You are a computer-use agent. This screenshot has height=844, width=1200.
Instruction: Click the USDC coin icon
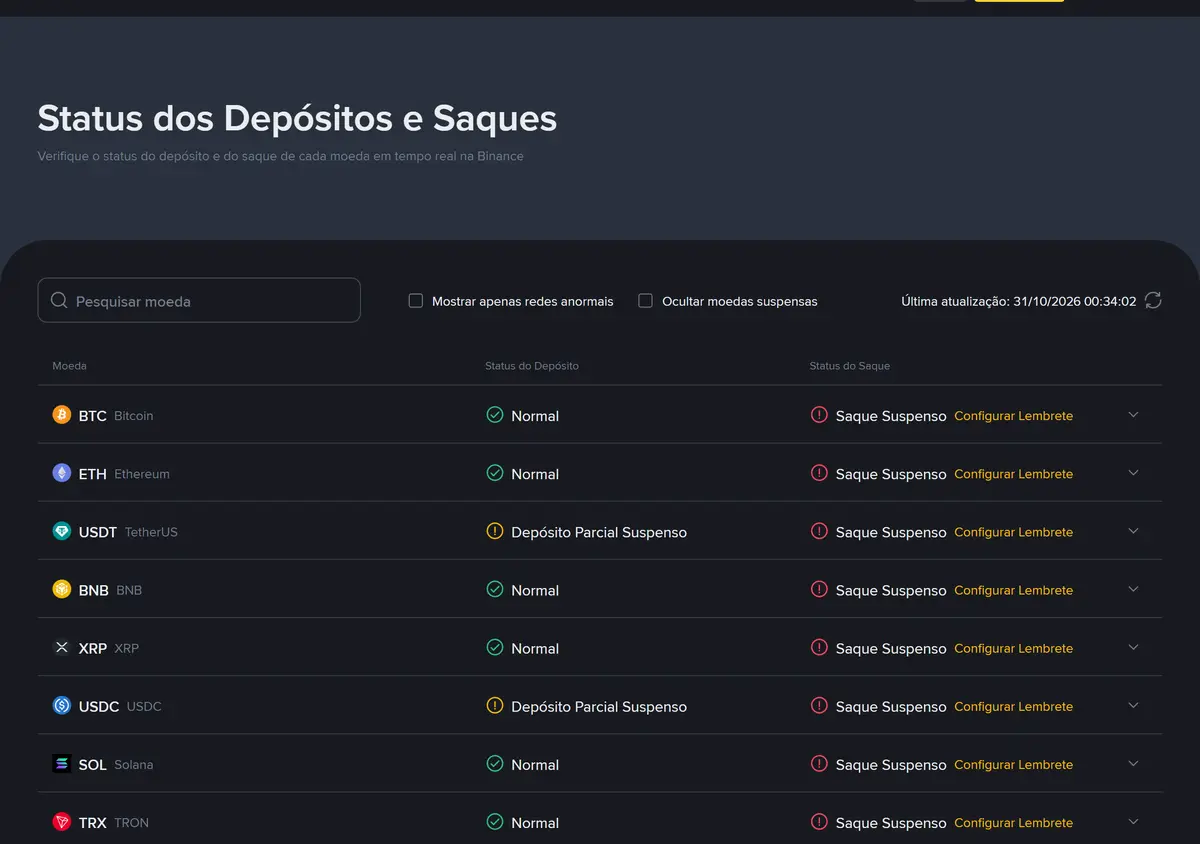62,705
